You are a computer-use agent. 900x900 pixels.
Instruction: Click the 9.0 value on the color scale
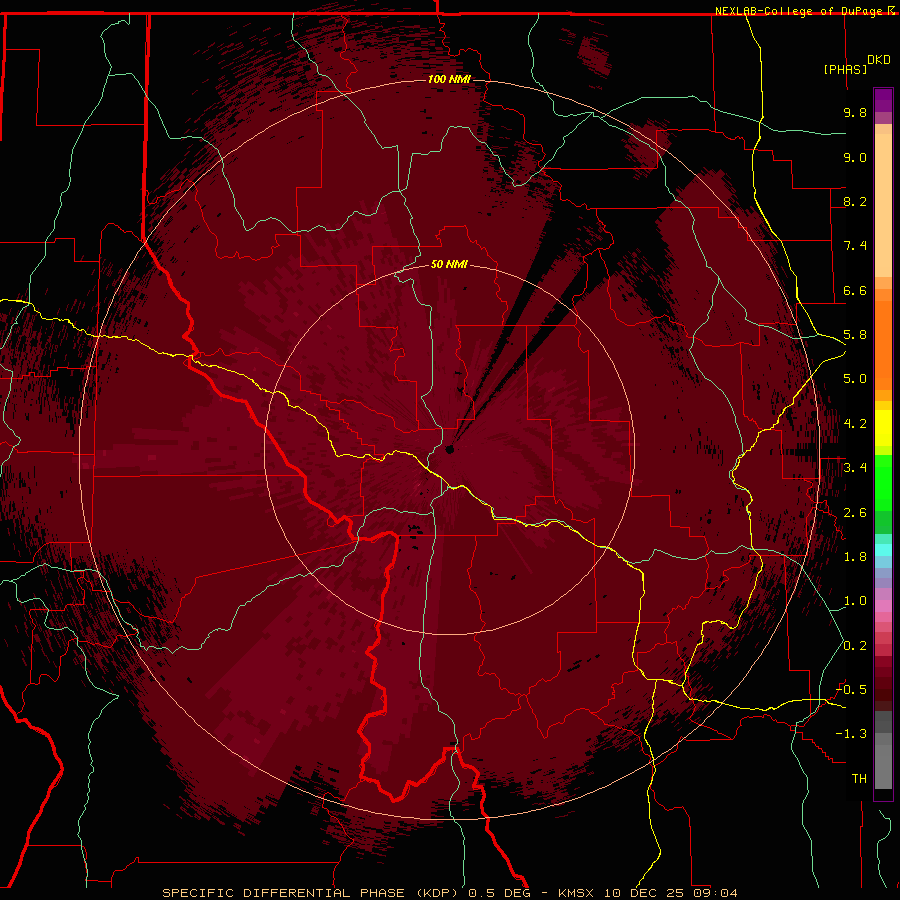855,157
